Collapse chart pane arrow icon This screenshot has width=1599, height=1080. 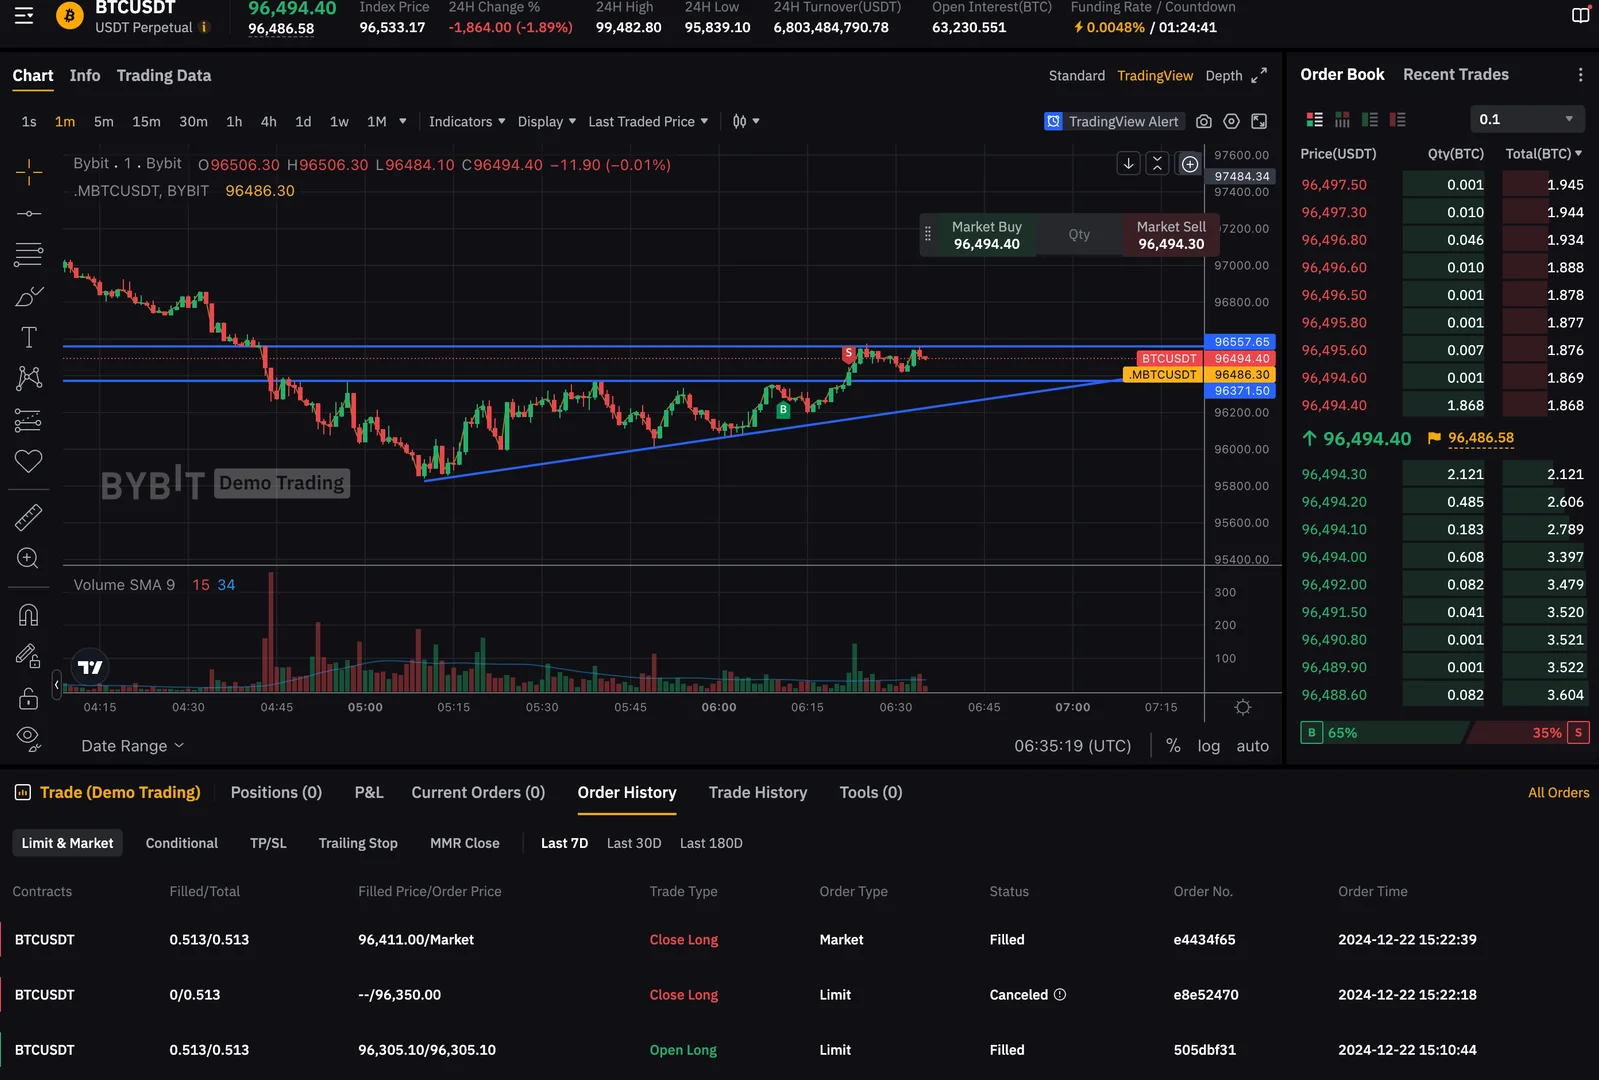coord(1129,164)
